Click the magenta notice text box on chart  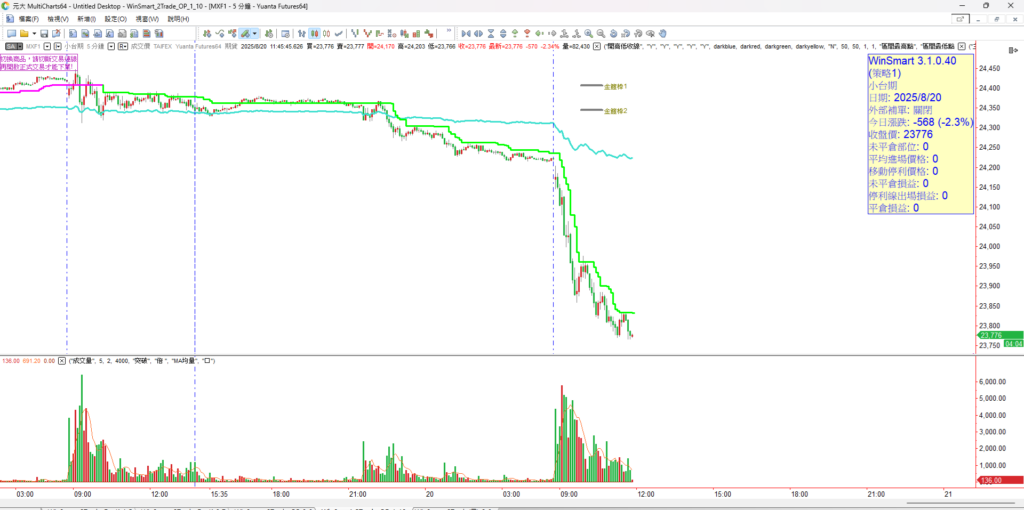click(39, 63)
